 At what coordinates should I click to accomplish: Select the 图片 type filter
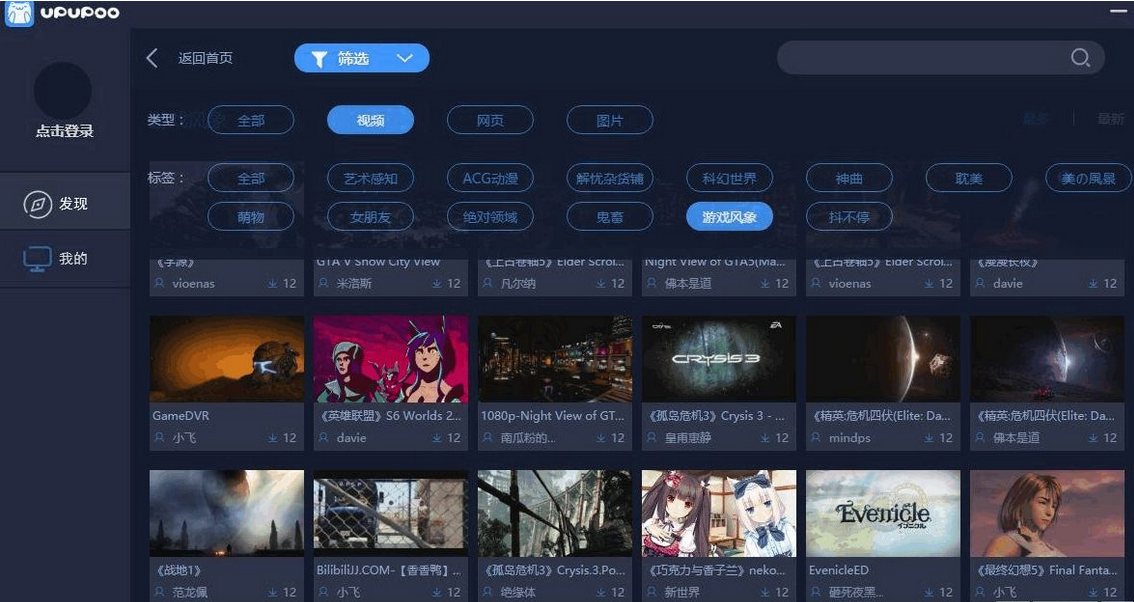[610, 120]
